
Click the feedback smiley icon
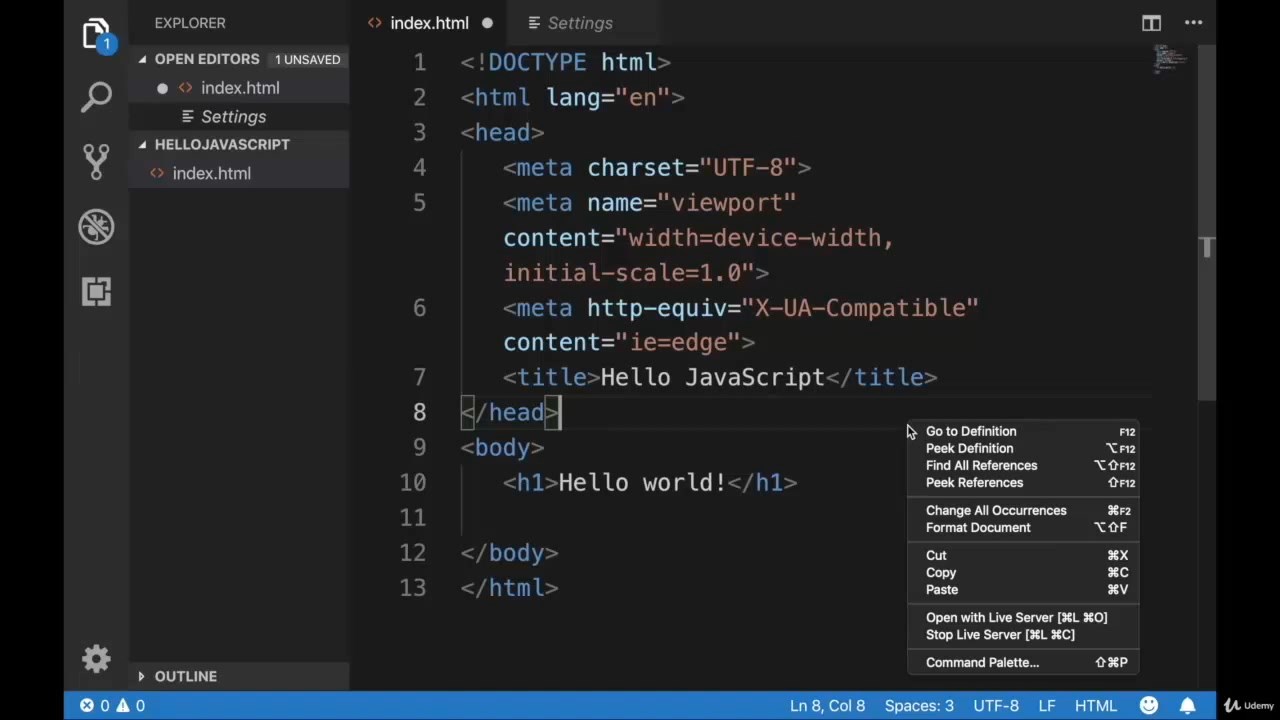click(1148, 705)
